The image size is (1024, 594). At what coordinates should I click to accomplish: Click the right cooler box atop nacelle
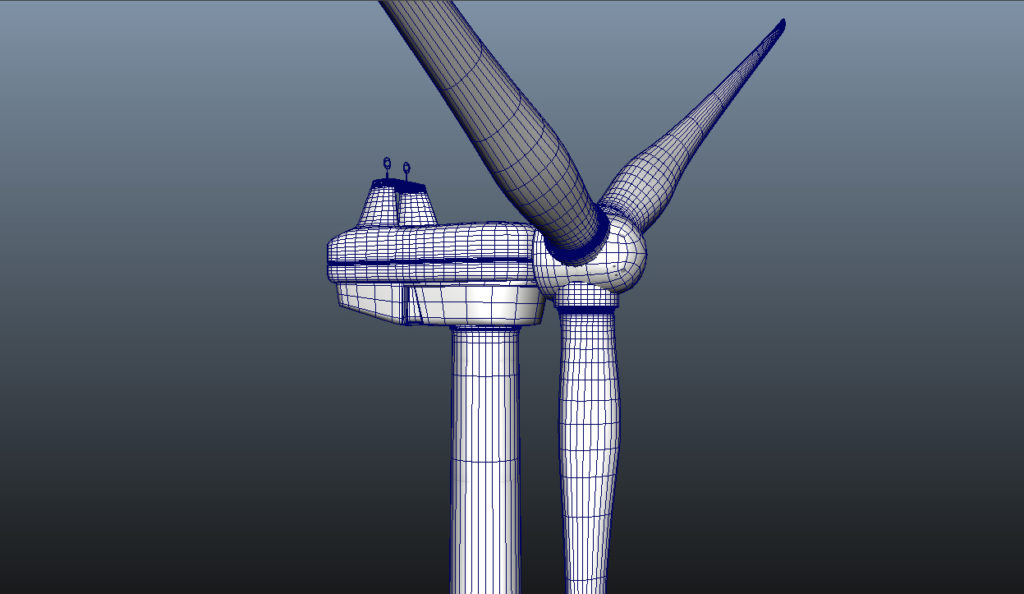tap(416, 206)
